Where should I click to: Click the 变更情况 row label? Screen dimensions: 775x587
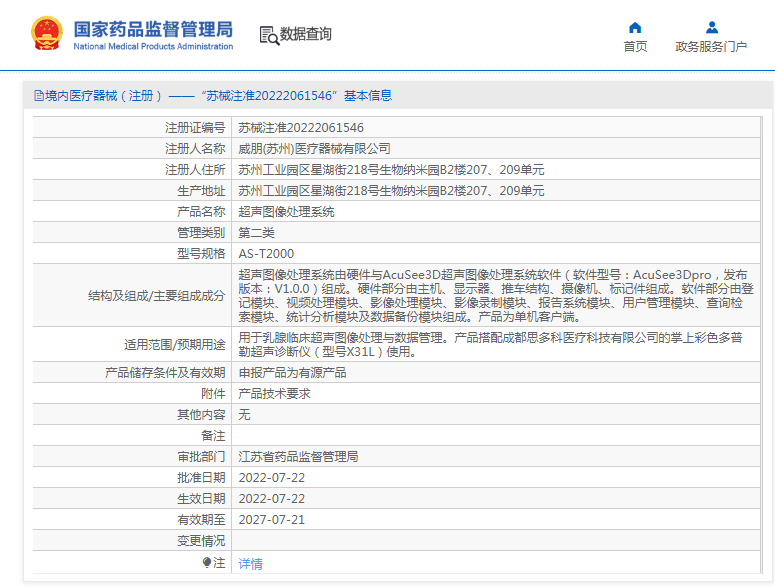tap(201, 541)
